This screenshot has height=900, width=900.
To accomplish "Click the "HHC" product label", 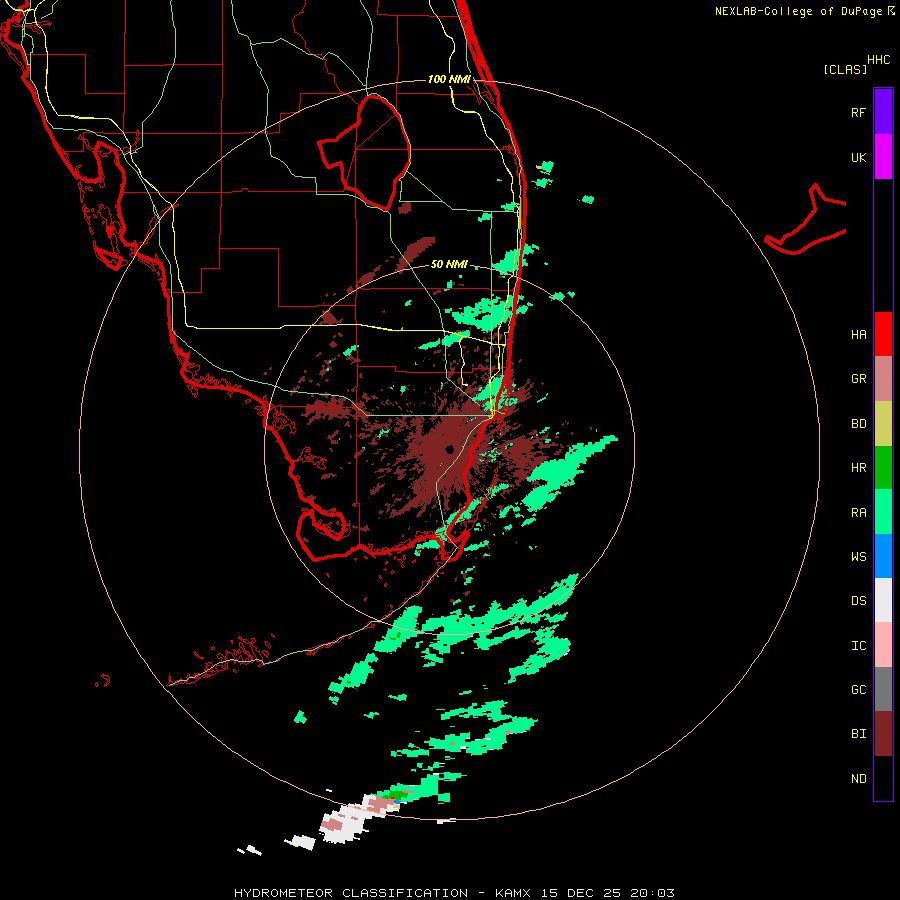I will pos(879,60).
